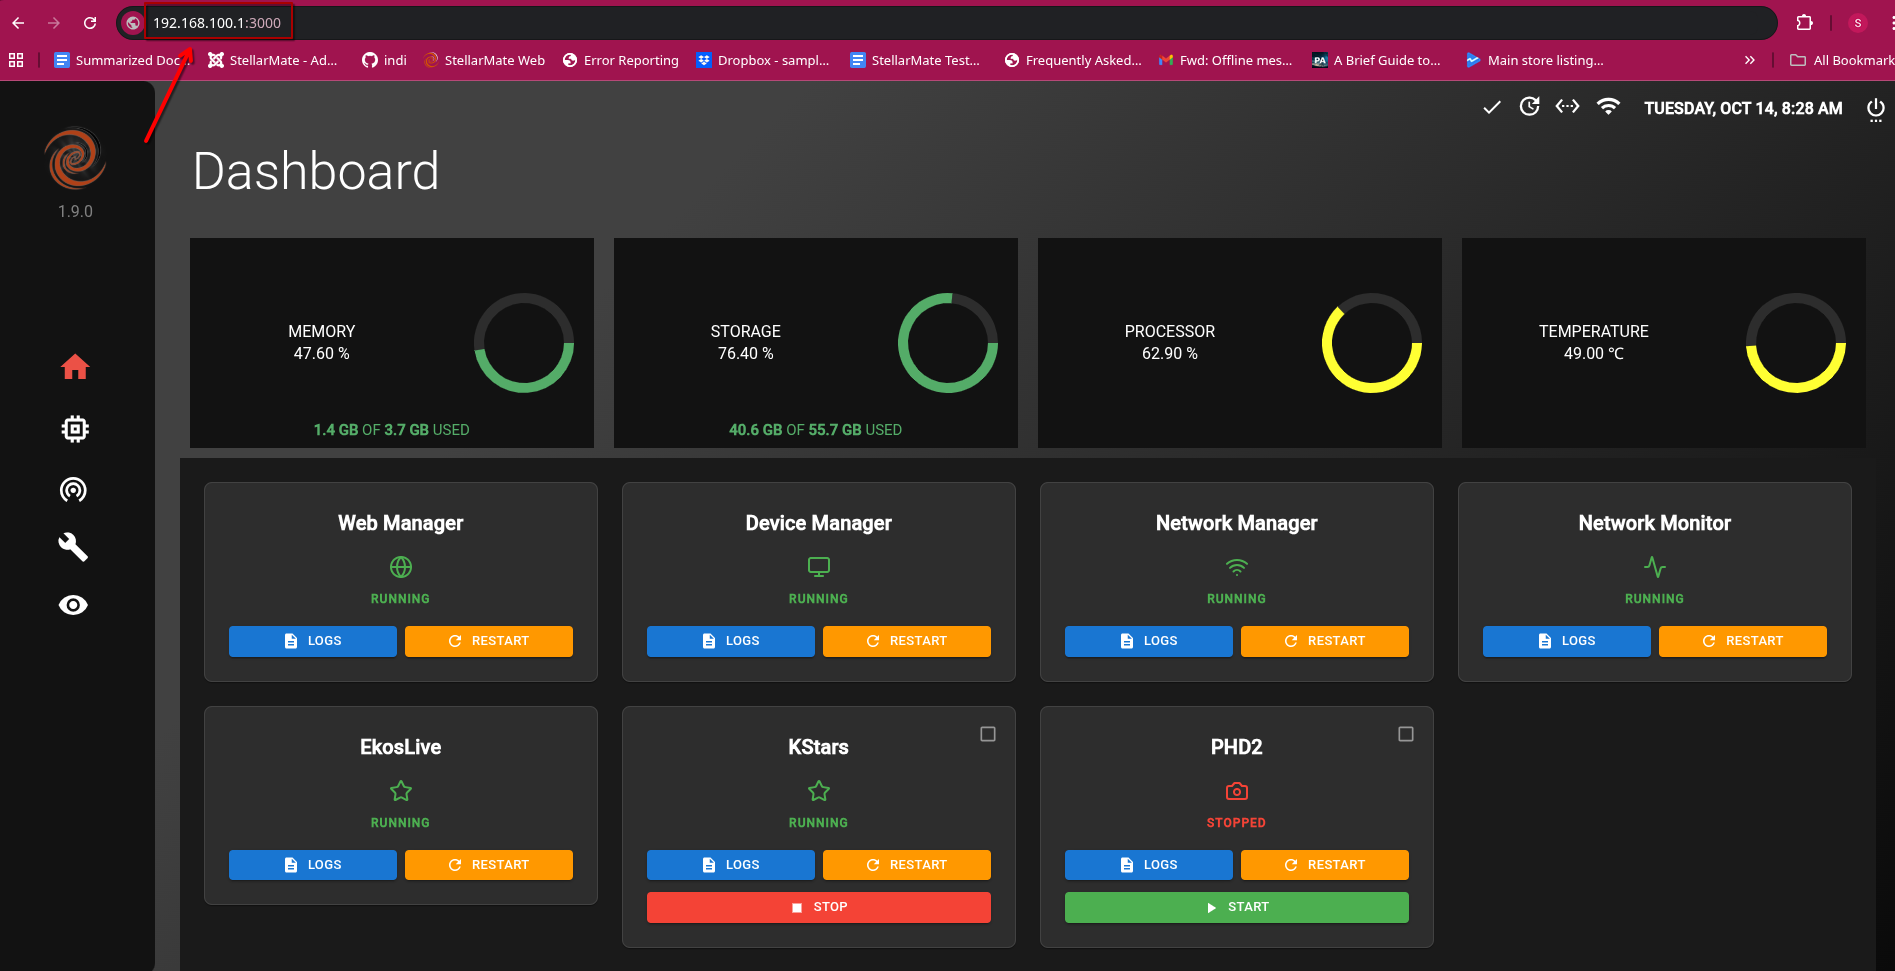Open the processor chip sidebar icon
This screenshot has width=1895, height=971.
point(75,429)
